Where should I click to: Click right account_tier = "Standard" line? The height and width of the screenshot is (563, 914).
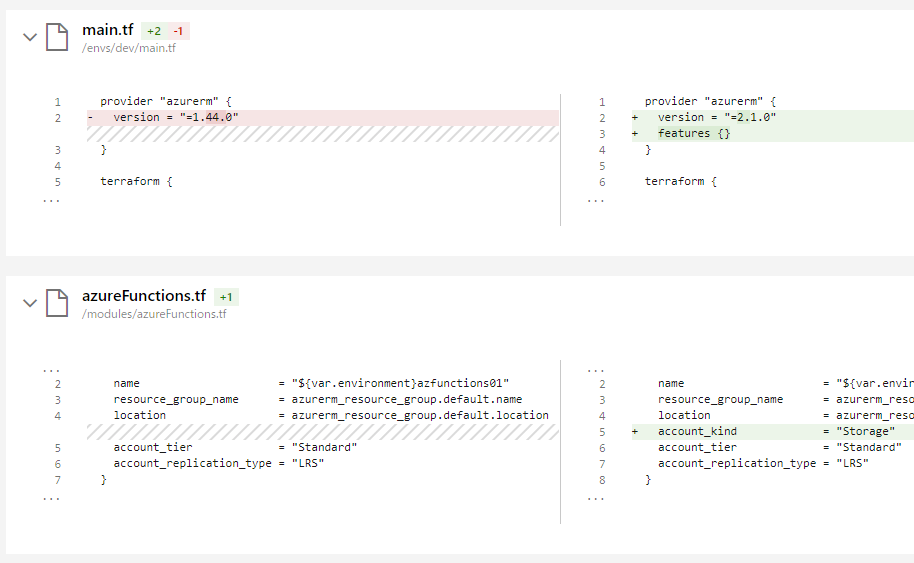779,448
